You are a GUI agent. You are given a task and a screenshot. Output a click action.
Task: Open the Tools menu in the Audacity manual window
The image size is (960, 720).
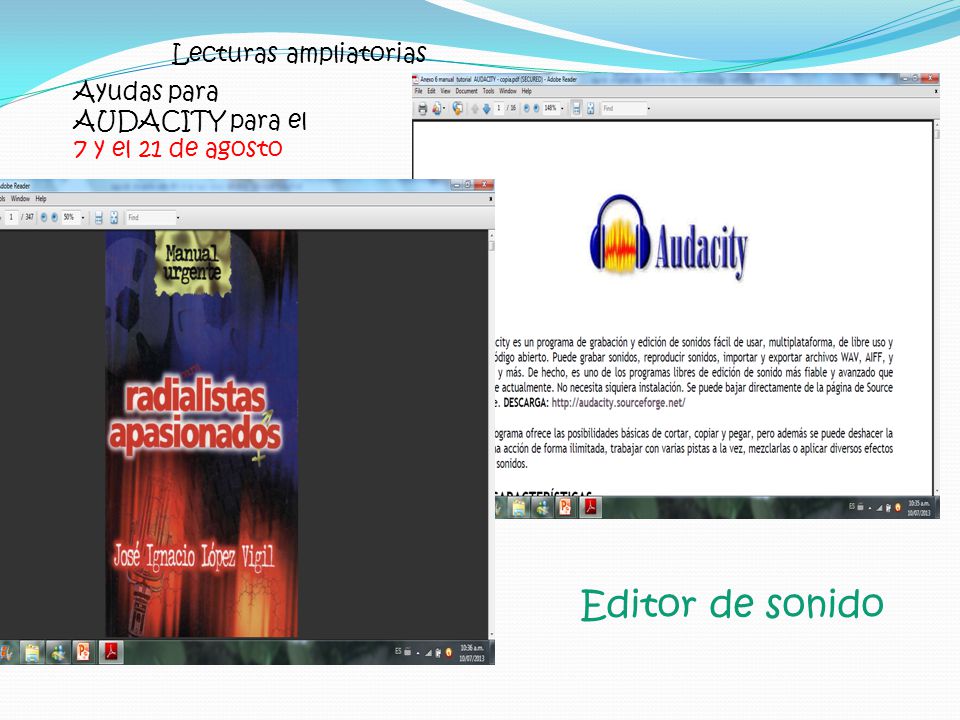489,91
